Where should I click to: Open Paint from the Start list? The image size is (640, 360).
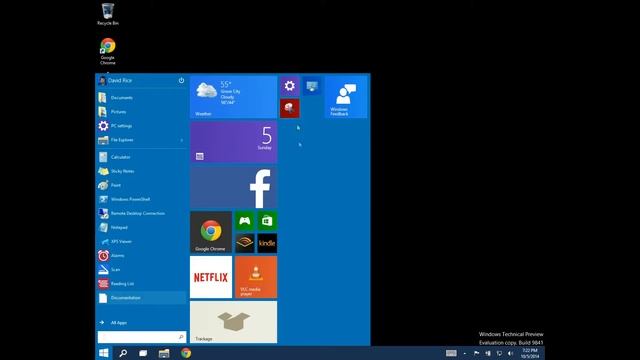141,185
